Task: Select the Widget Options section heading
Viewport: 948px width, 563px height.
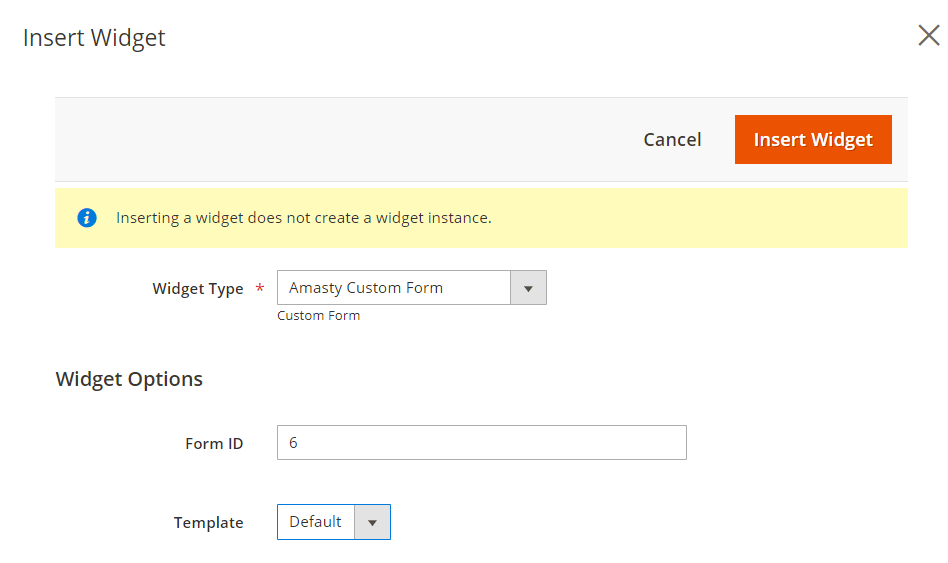Action: pyautogui.click(x=129, y=379)
